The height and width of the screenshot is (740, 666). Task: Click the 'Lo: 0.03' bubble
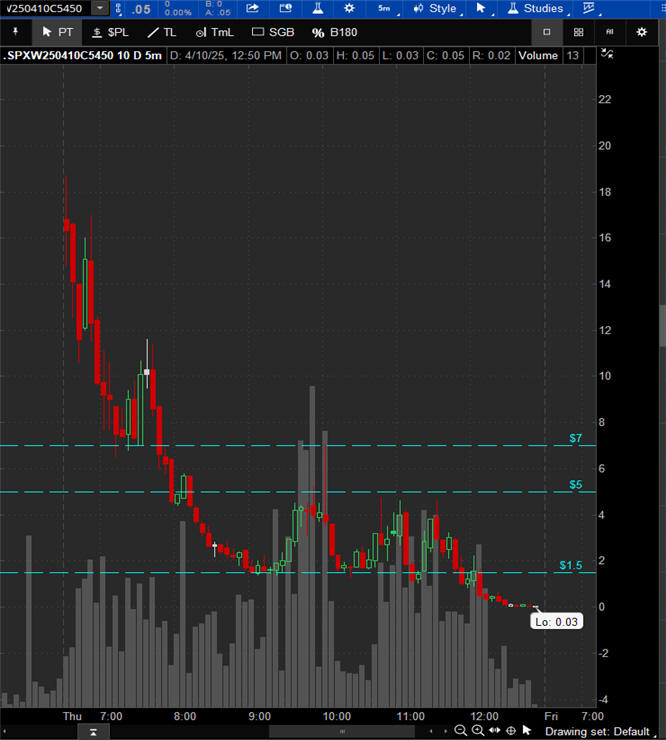click(x=556, y=622)
